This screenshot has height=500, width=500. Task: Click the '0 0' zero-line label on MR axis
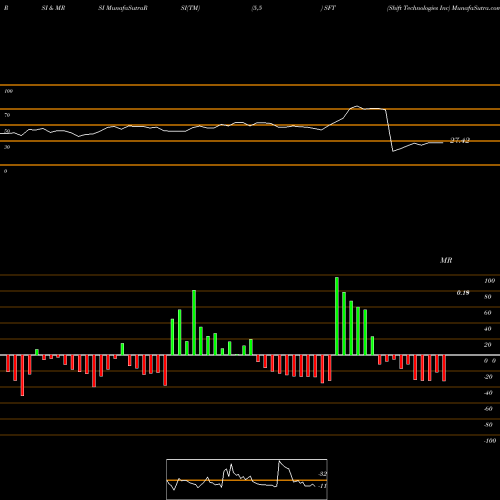490,361
